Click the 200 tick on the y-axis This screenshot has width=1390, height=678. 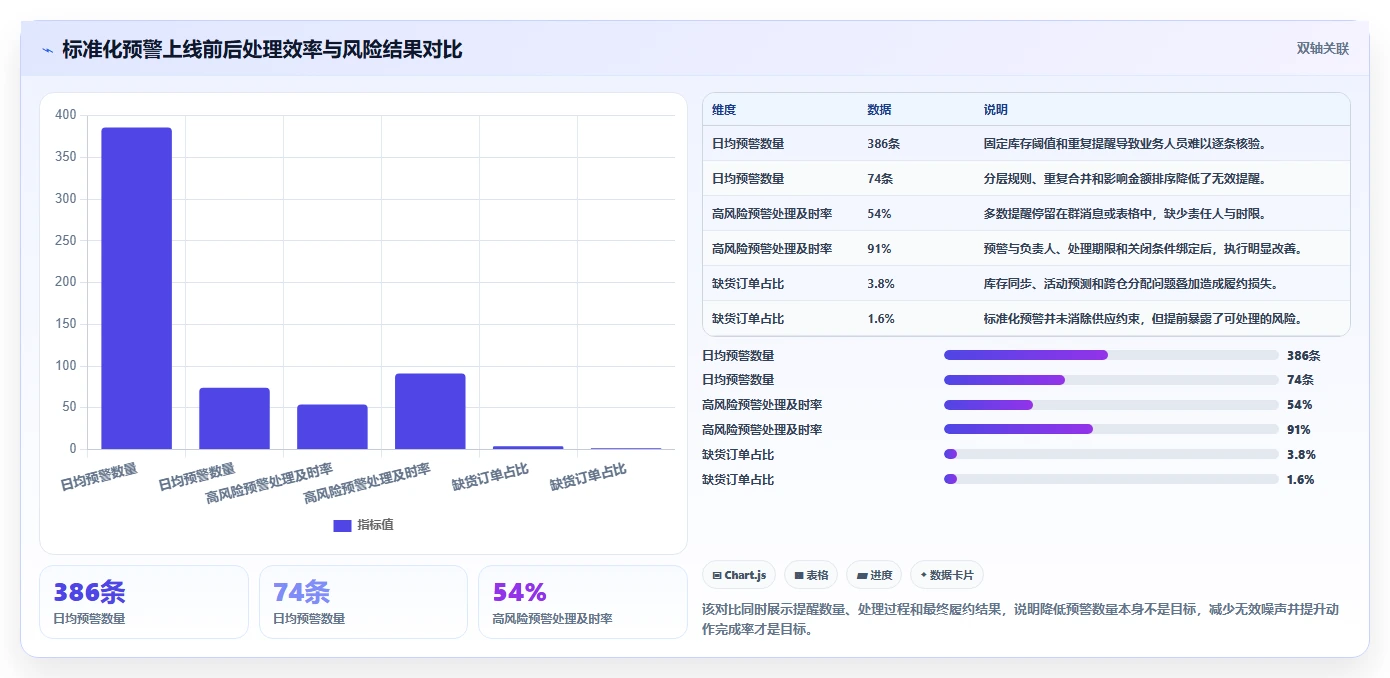tap(66, 282)
